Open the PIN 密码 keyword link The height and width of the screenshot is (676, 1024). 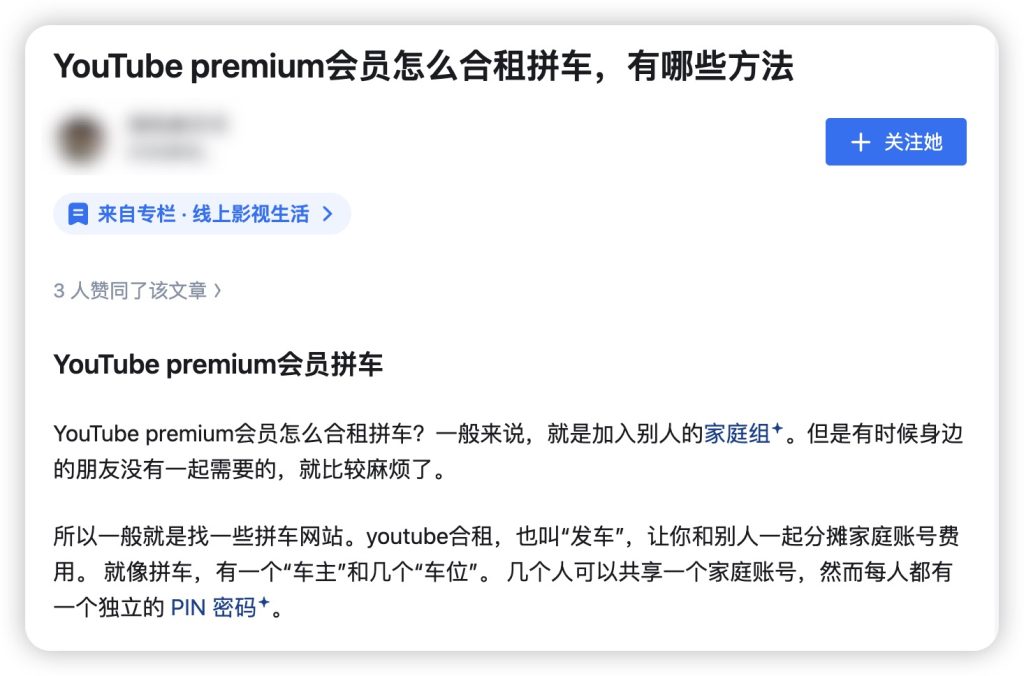[x=213, y=607]
